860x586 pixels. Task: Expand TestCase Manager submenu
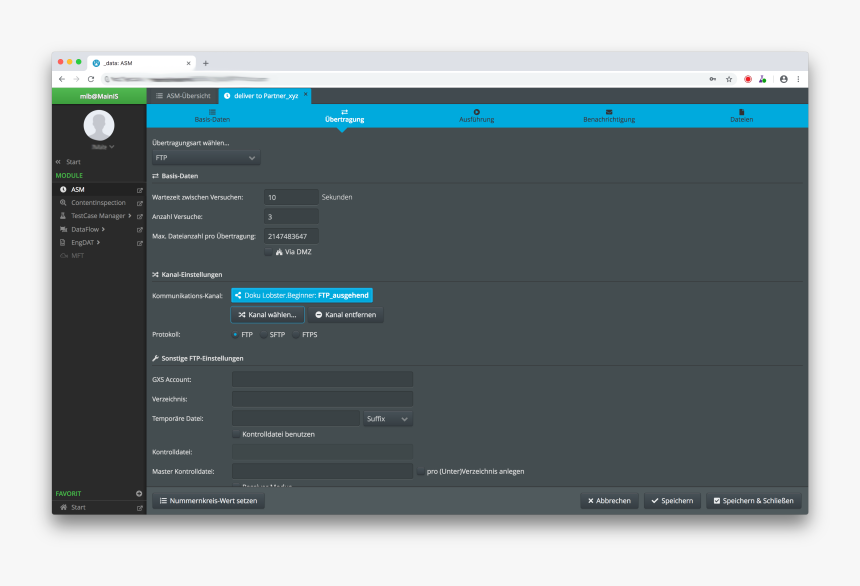pos(129,216)
